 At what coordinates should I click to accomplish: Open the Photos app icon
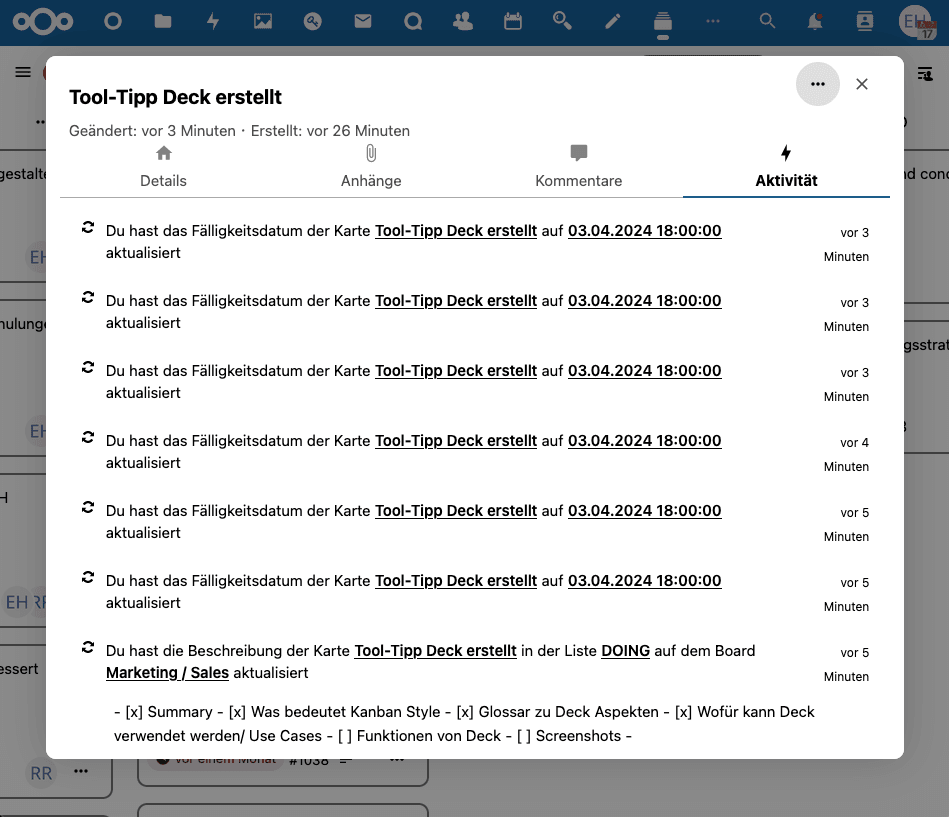pos(263,21)
